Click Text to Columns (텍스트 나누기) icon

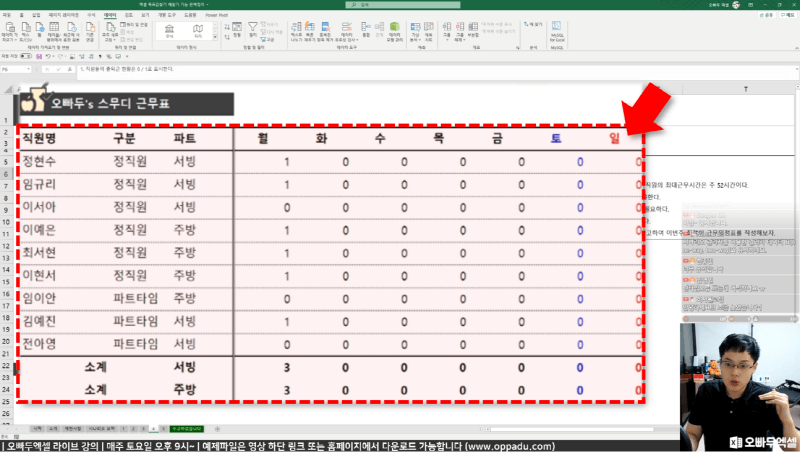(296, 32)
